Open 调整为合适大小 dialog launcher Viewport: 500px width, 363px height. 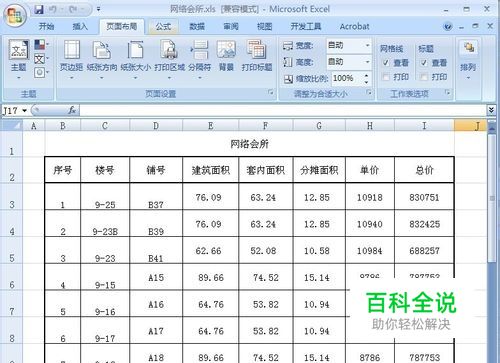[369, 92]
